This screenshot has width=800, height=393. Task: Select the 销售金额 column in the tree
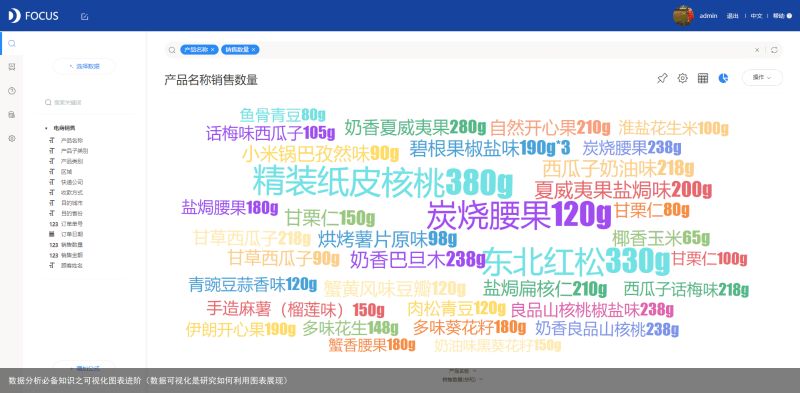click(x=65, y=255)
